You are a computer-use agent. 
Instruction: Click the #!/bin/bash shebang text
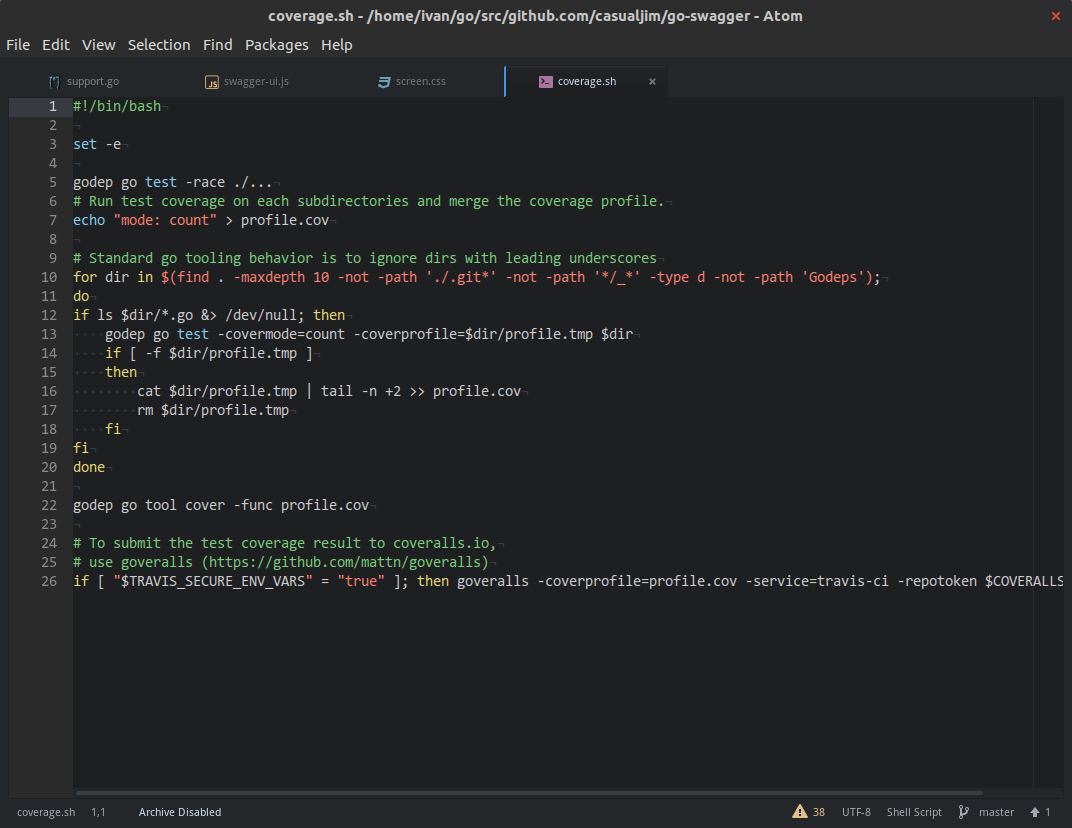pyautogui.click(x=117, y=107)
